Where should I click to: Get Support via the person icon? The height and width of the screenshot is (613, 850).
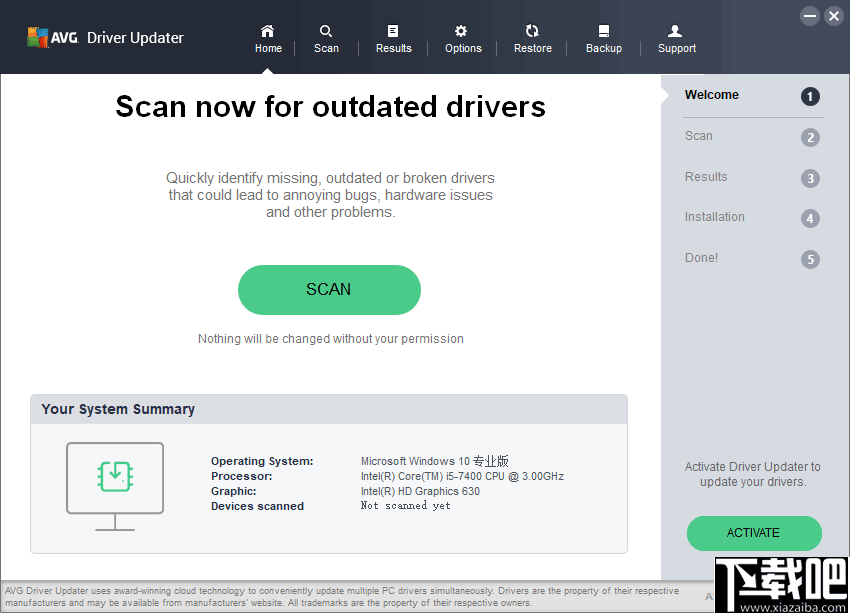(676, 38)
